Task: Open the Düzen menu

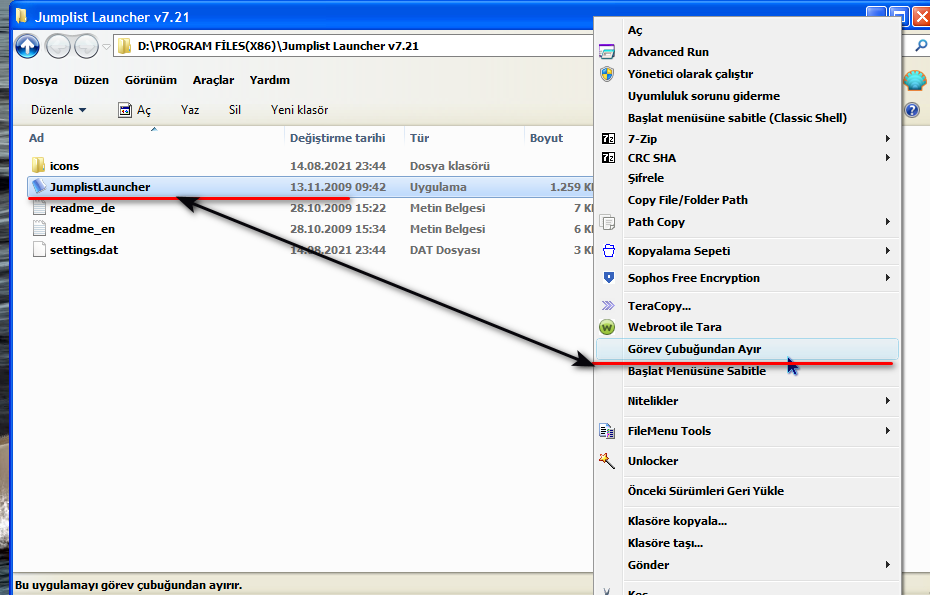Action: (x=91, y=80)
